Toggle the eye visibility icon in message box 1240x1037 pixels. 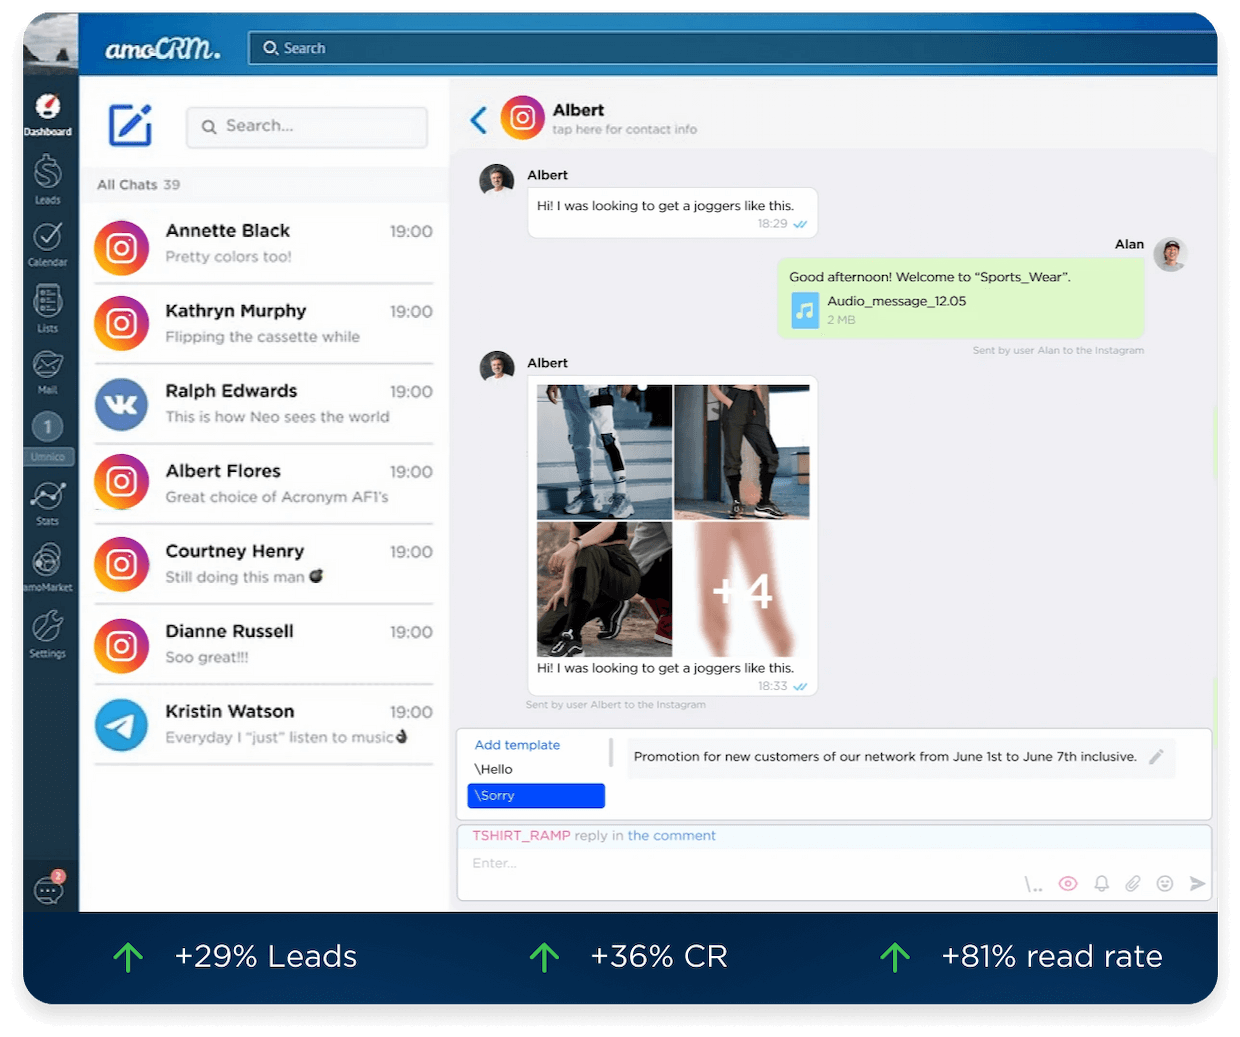1068,884
